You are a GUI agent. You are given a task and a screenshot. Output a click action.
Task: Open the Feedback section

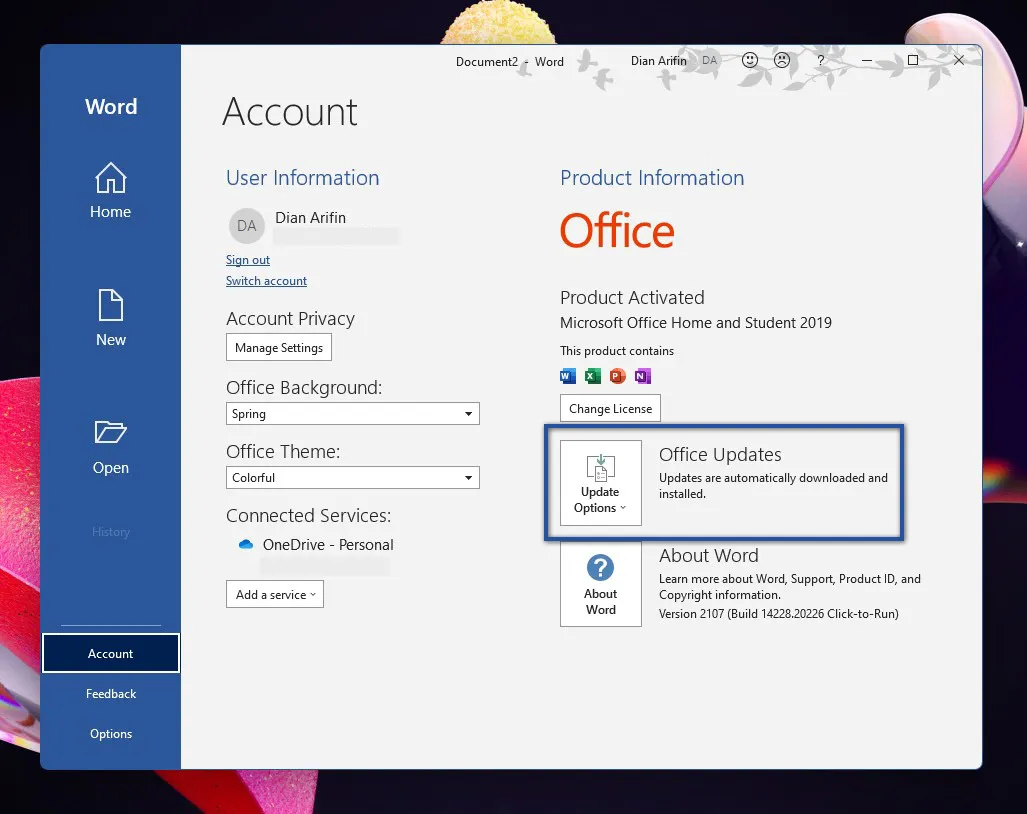tap(110, 694)
